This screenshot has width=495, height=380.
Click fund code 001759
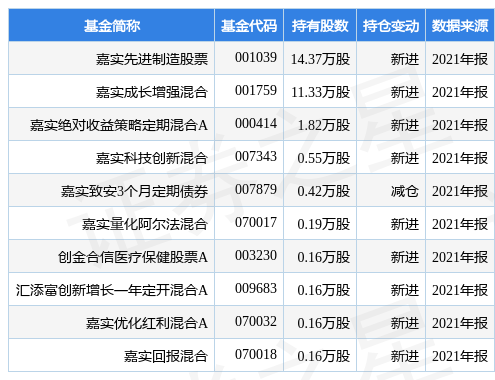click(256, 91)
